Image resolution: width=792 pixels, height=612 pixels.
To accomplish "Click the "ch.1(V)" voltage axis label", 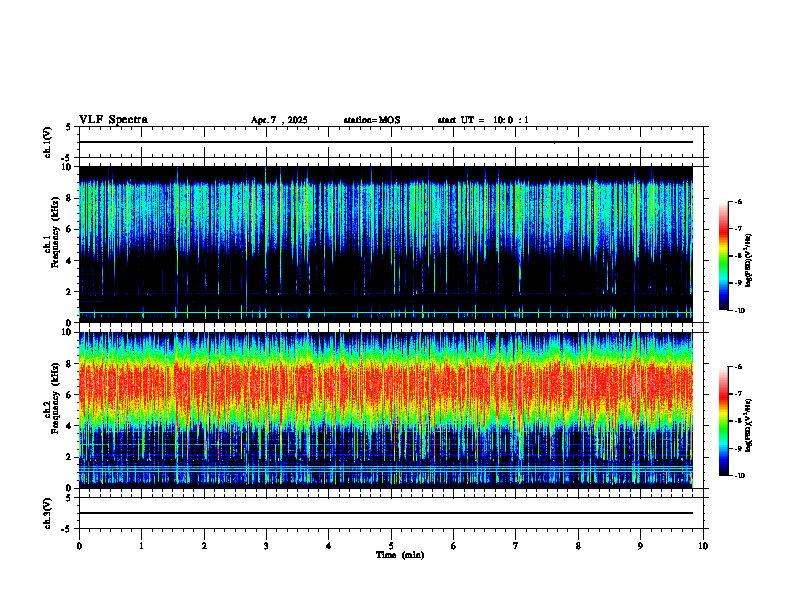I will [x=48, y=142].
